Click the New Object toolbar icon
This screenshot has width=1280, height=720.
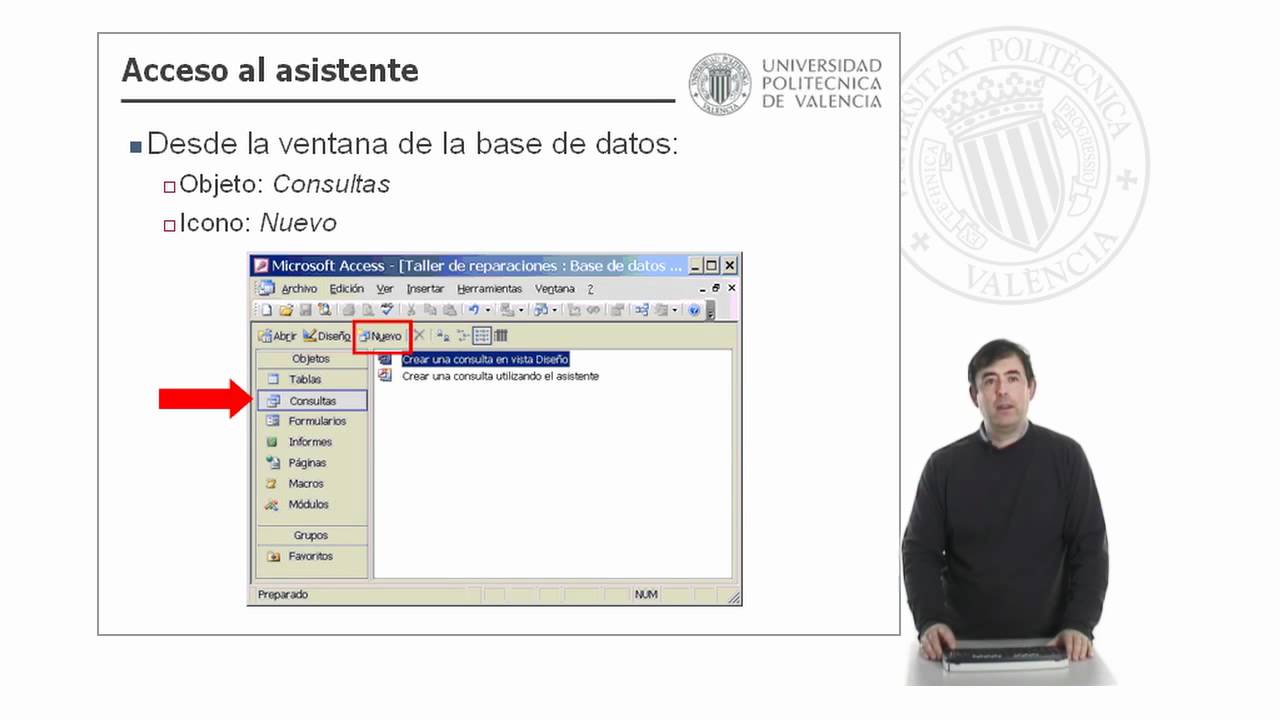point(661,310)
